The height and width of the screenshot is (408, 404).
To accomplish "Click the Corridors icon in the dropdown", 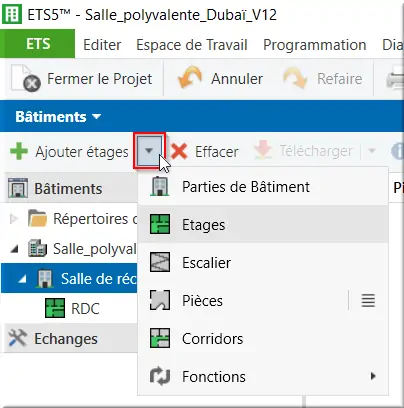I will 160,338.
